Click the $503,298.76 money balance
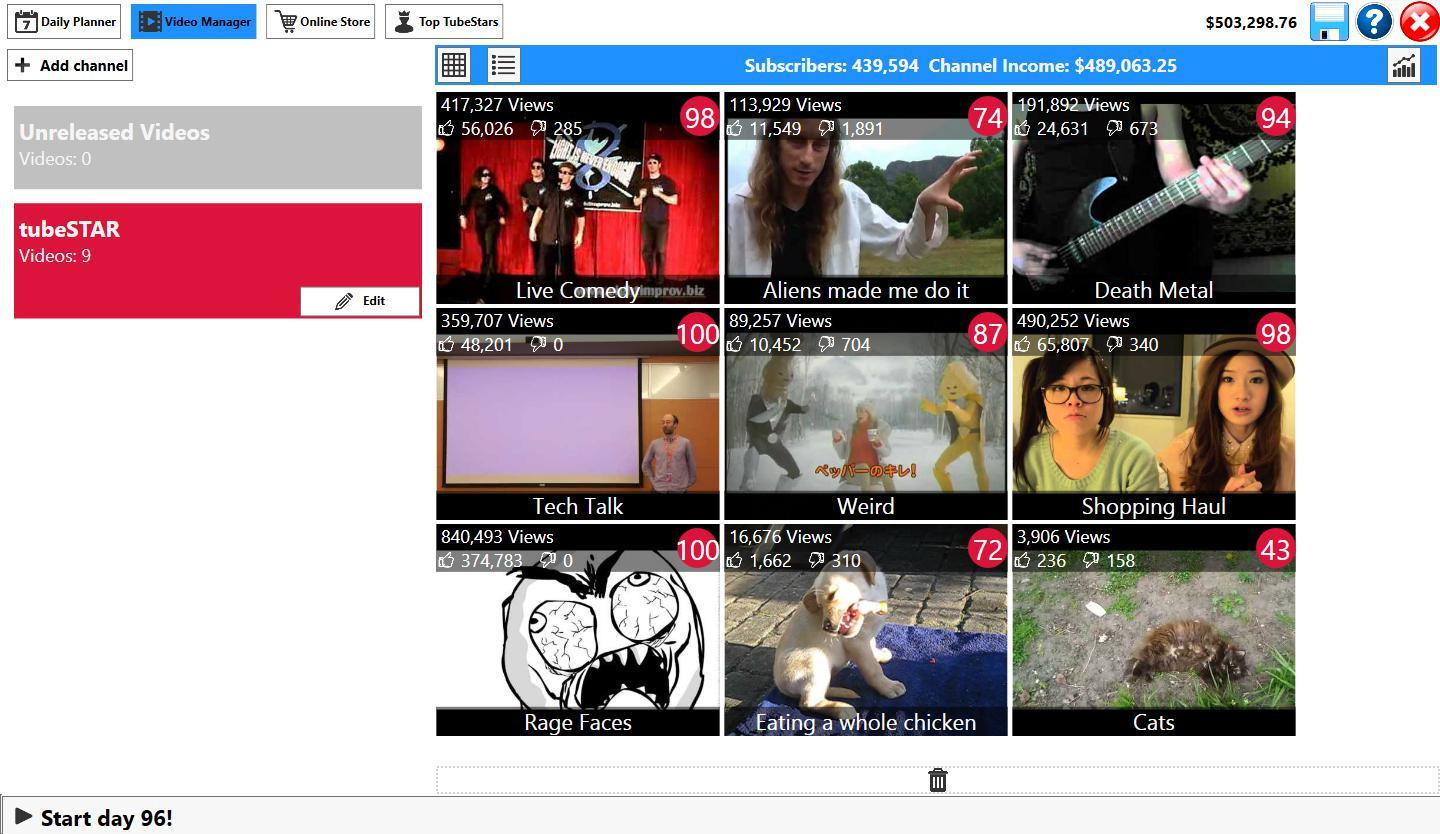This screenshot has width=1440, height=834. point(1251,22)
